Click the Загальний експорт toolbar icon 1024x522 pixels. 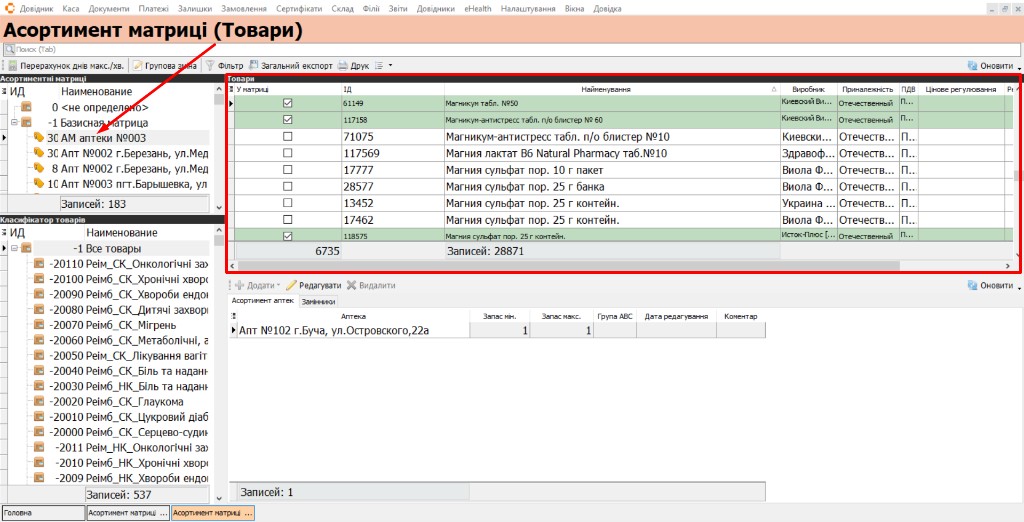pos(253,65)
